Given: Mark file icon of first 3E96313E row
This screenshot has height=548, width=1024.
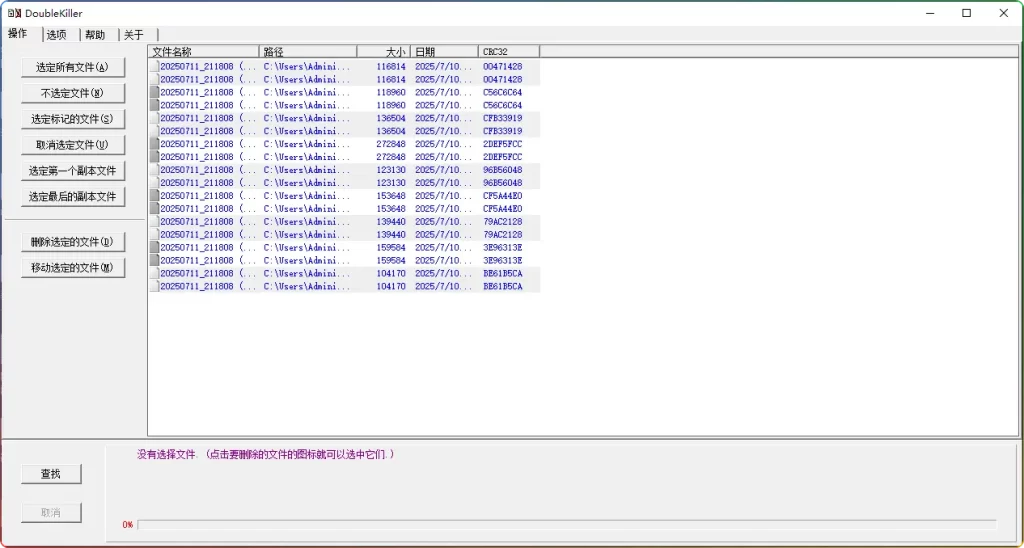Looking at the screenshot, I should pos(154,248).
